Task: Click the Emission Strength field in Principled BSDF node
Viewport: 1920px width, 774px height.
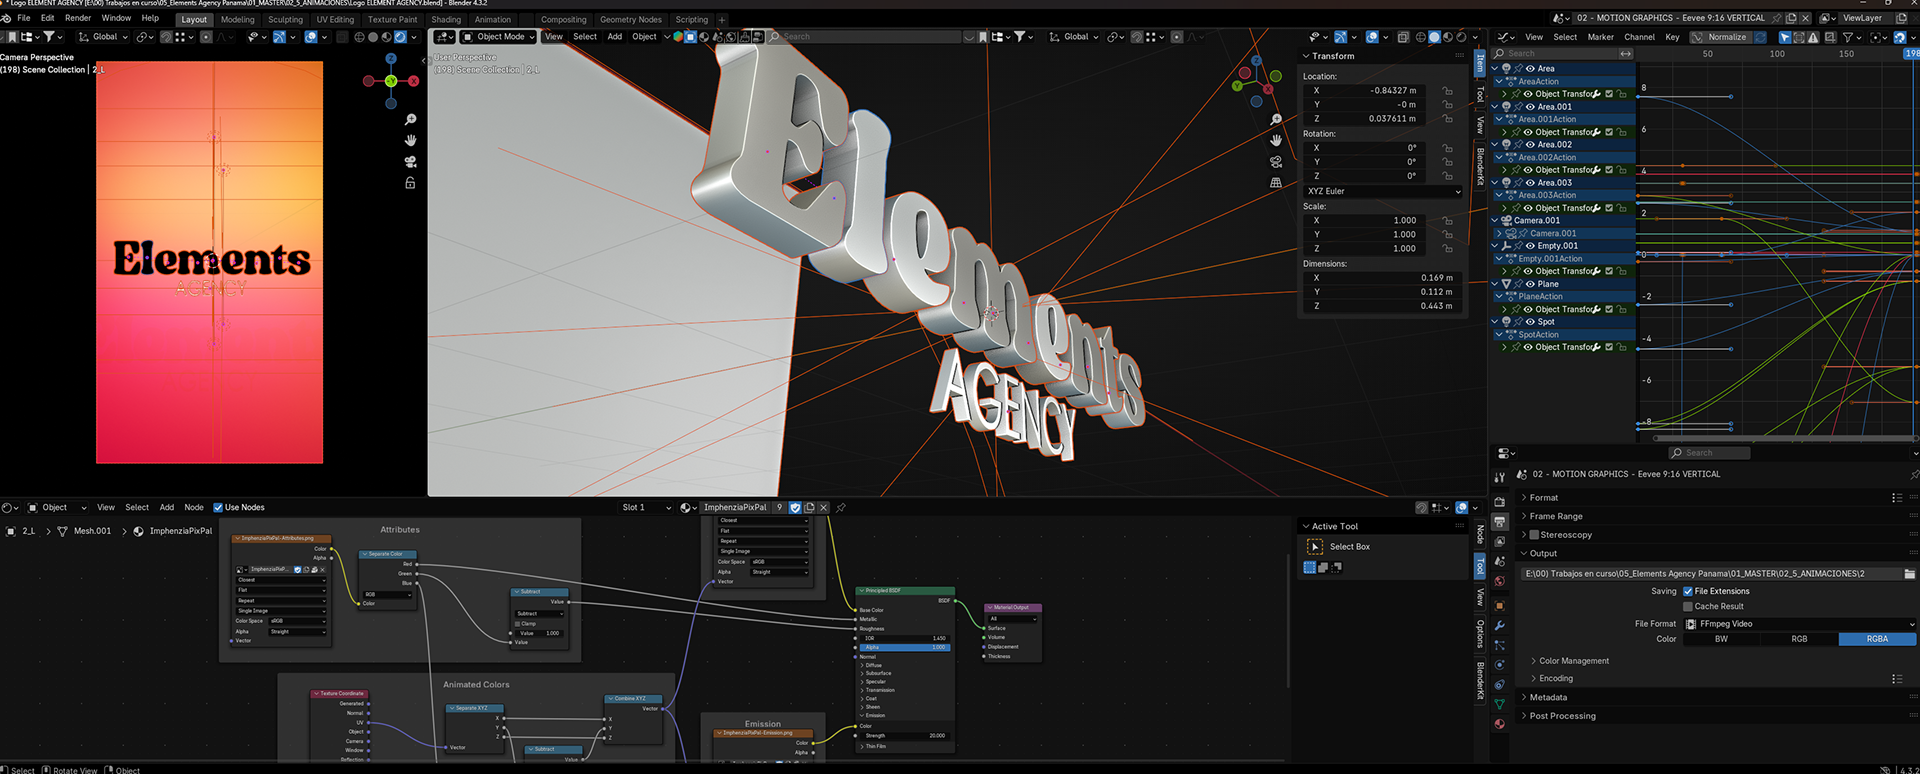Action: (904, 736)
